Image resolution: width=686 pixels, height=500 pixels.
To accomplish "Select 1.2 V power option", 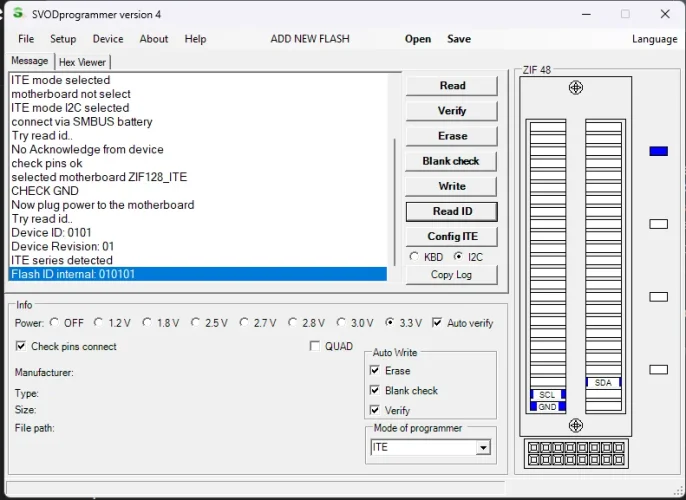I will click(x=98, y=322).
